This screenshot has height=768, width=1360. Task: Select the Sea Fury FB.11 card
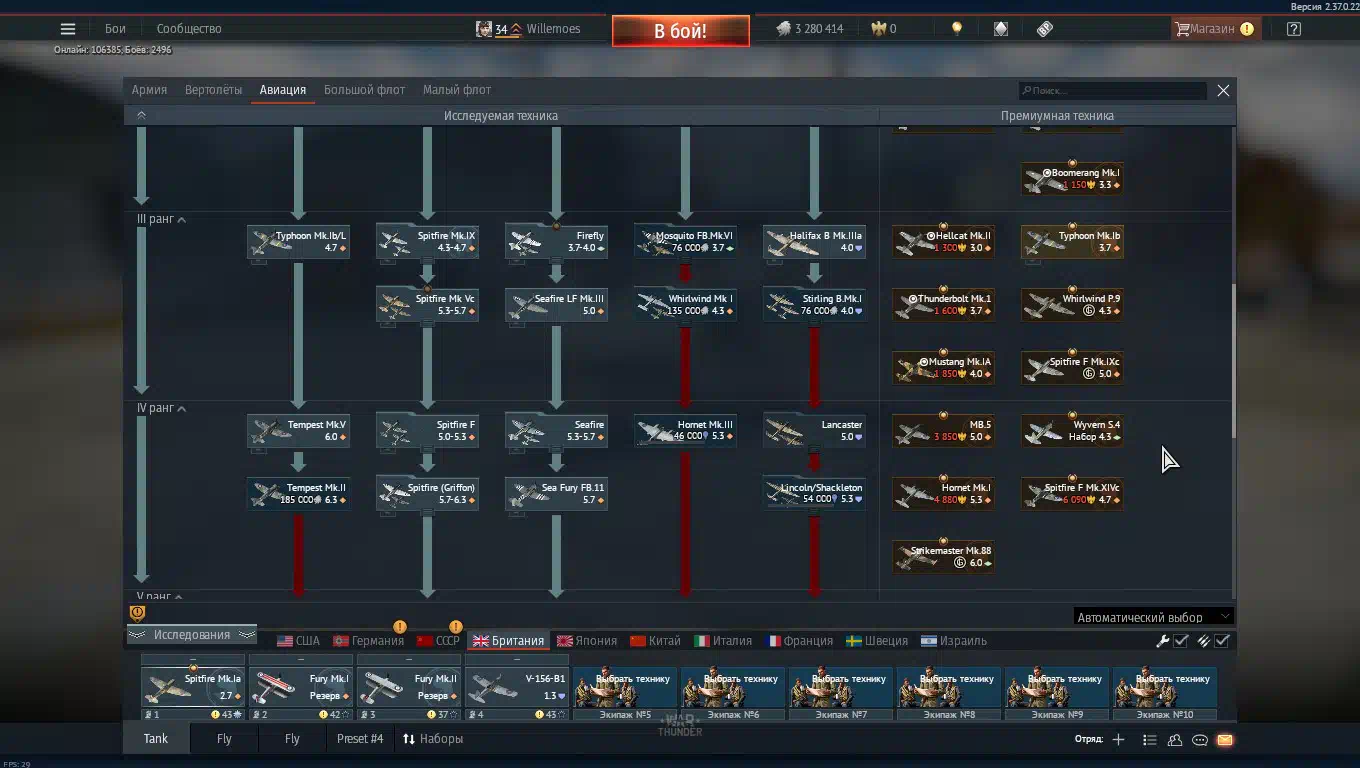[556, 494]
